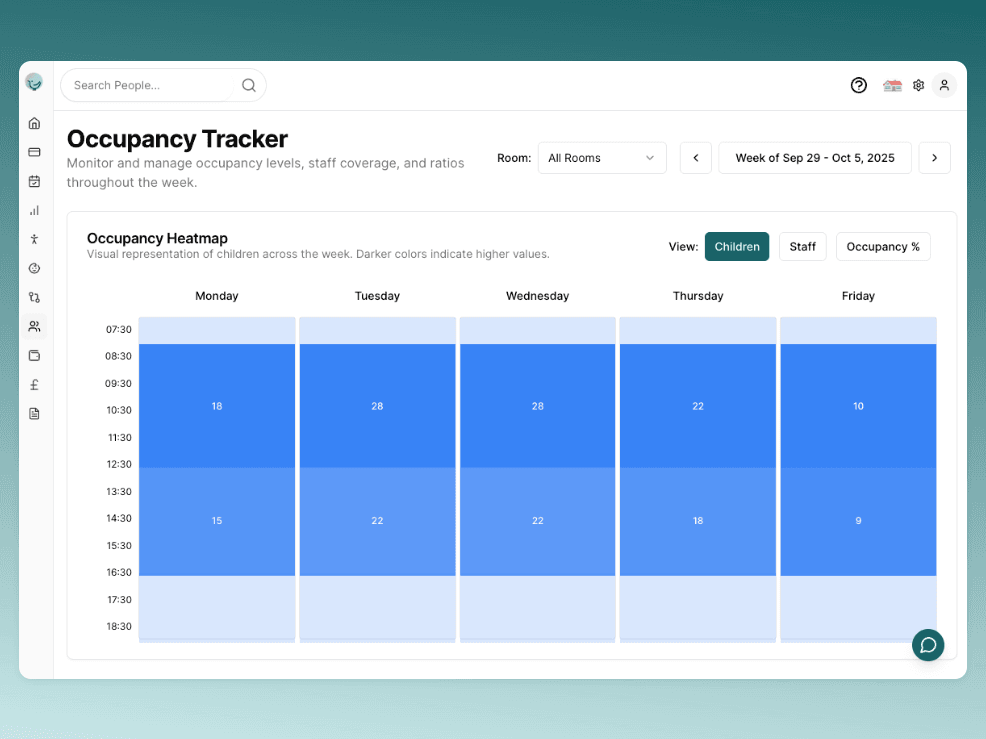
Task: Click the pound sterling finance icon
Action: [34, 384]
